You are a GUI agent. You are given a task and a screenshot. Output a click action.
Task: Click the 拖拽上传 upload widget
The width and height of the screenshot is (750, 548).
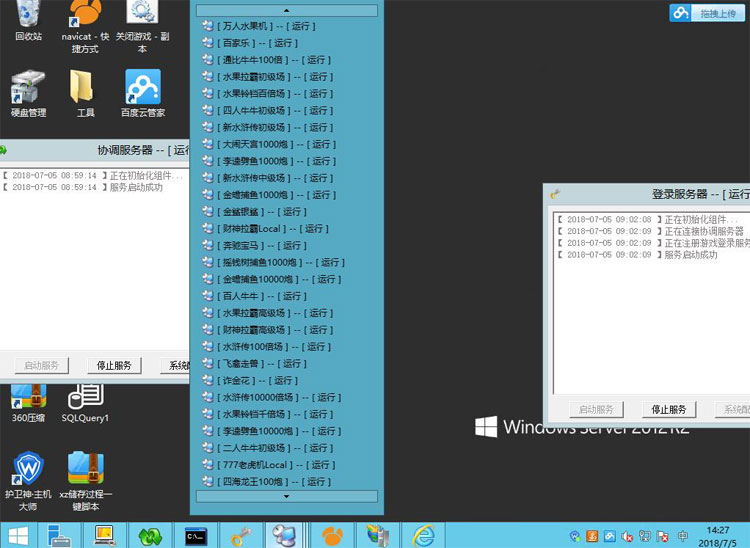point(706,13)
